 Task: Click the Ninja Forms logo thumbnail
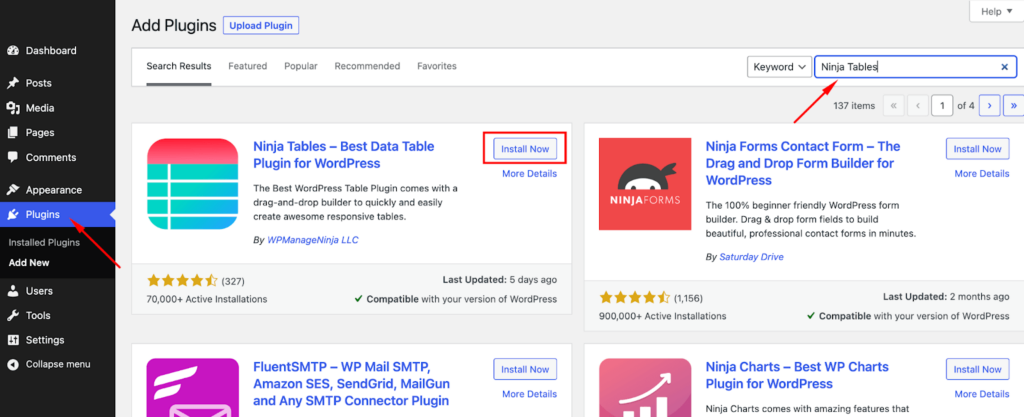(x=645, y=184)
